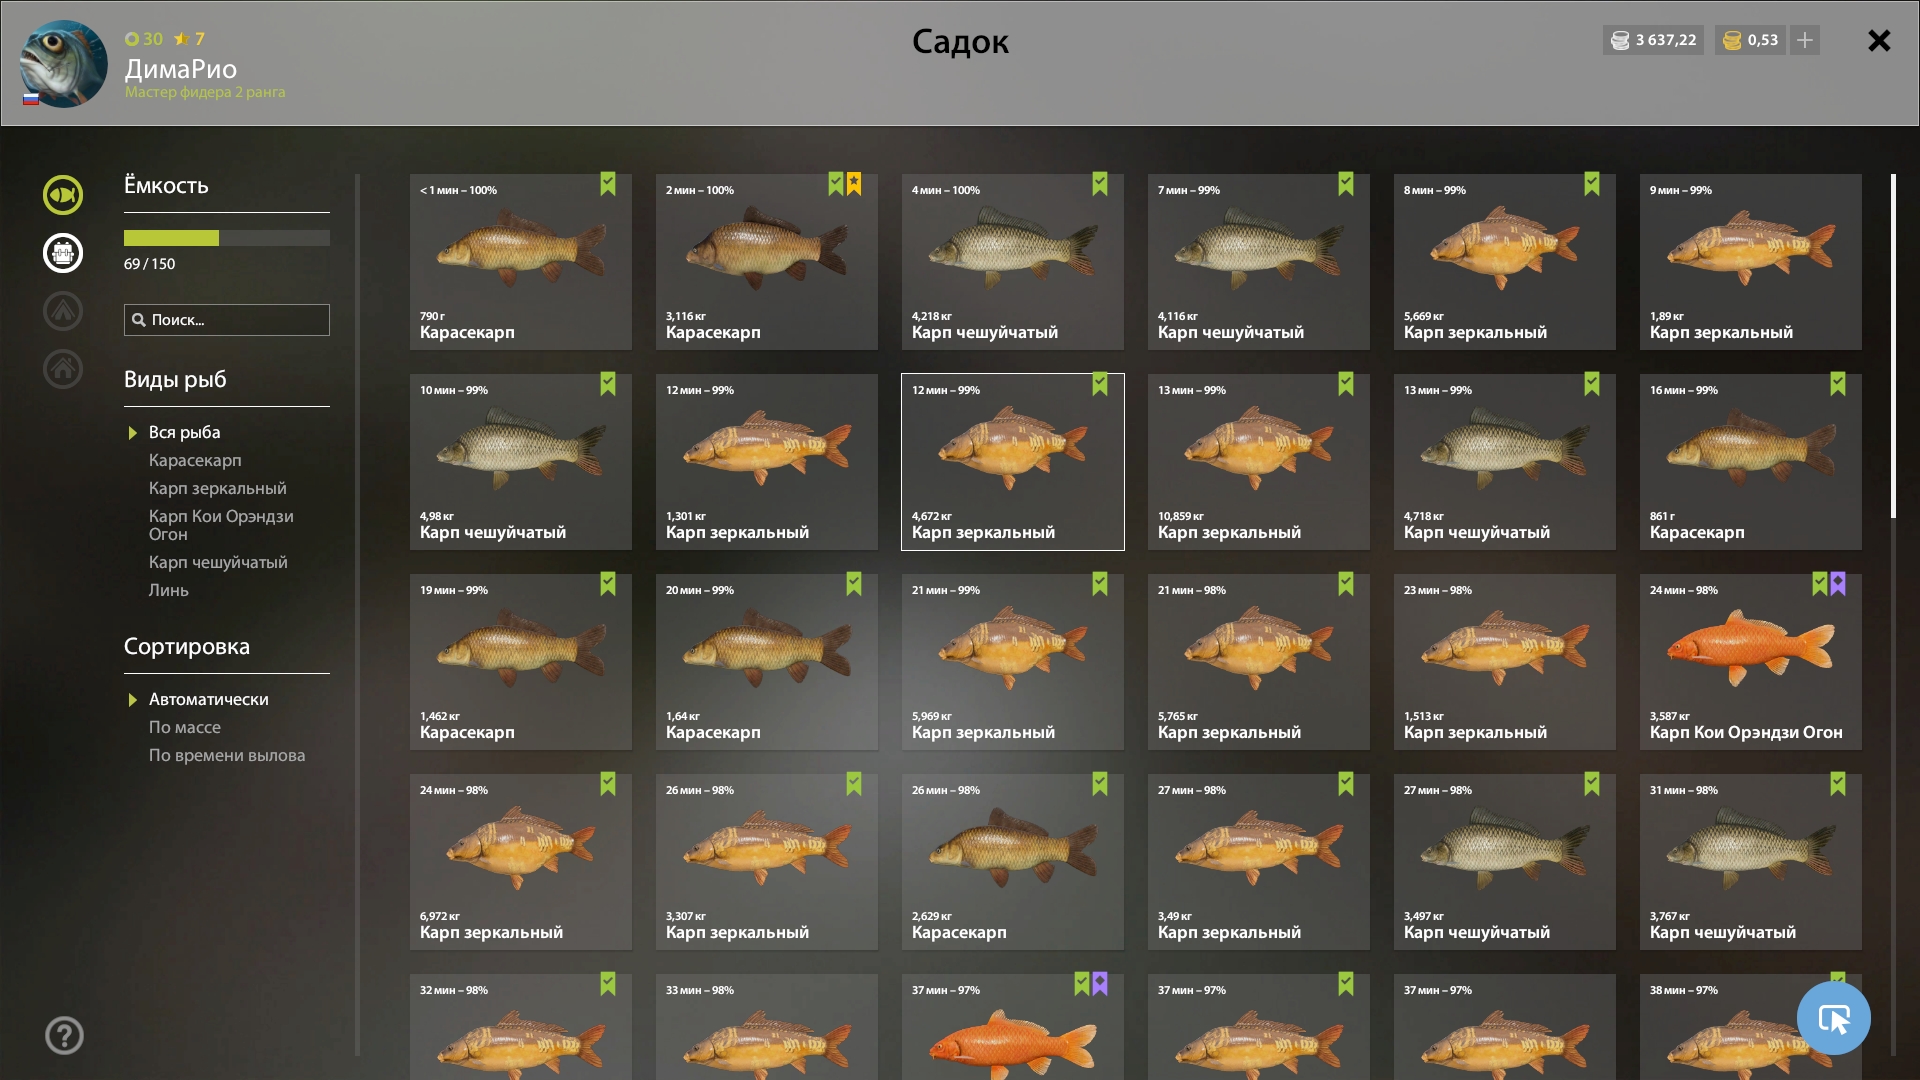Click the blue floating cursor button
This screenshot has height=1080, width=1920.
1834,1018
